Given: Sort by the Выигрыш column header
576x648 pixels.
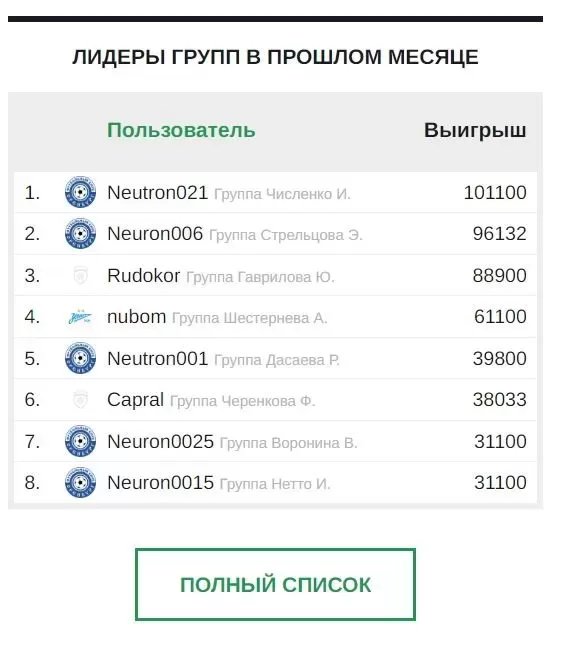Looking at the screenshot, I should pos(475,130).
